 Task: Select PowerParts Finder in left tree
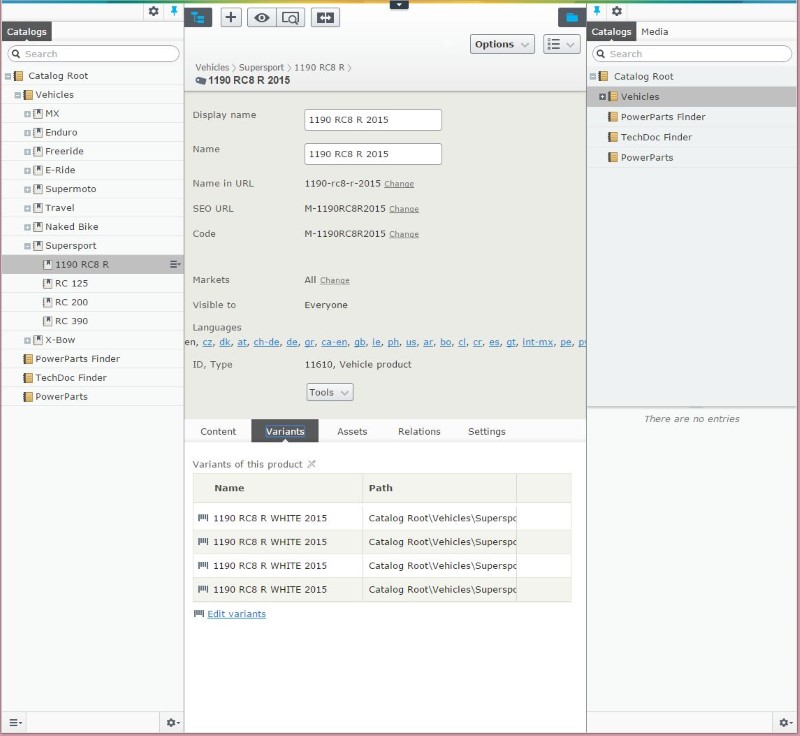(78, 359)
